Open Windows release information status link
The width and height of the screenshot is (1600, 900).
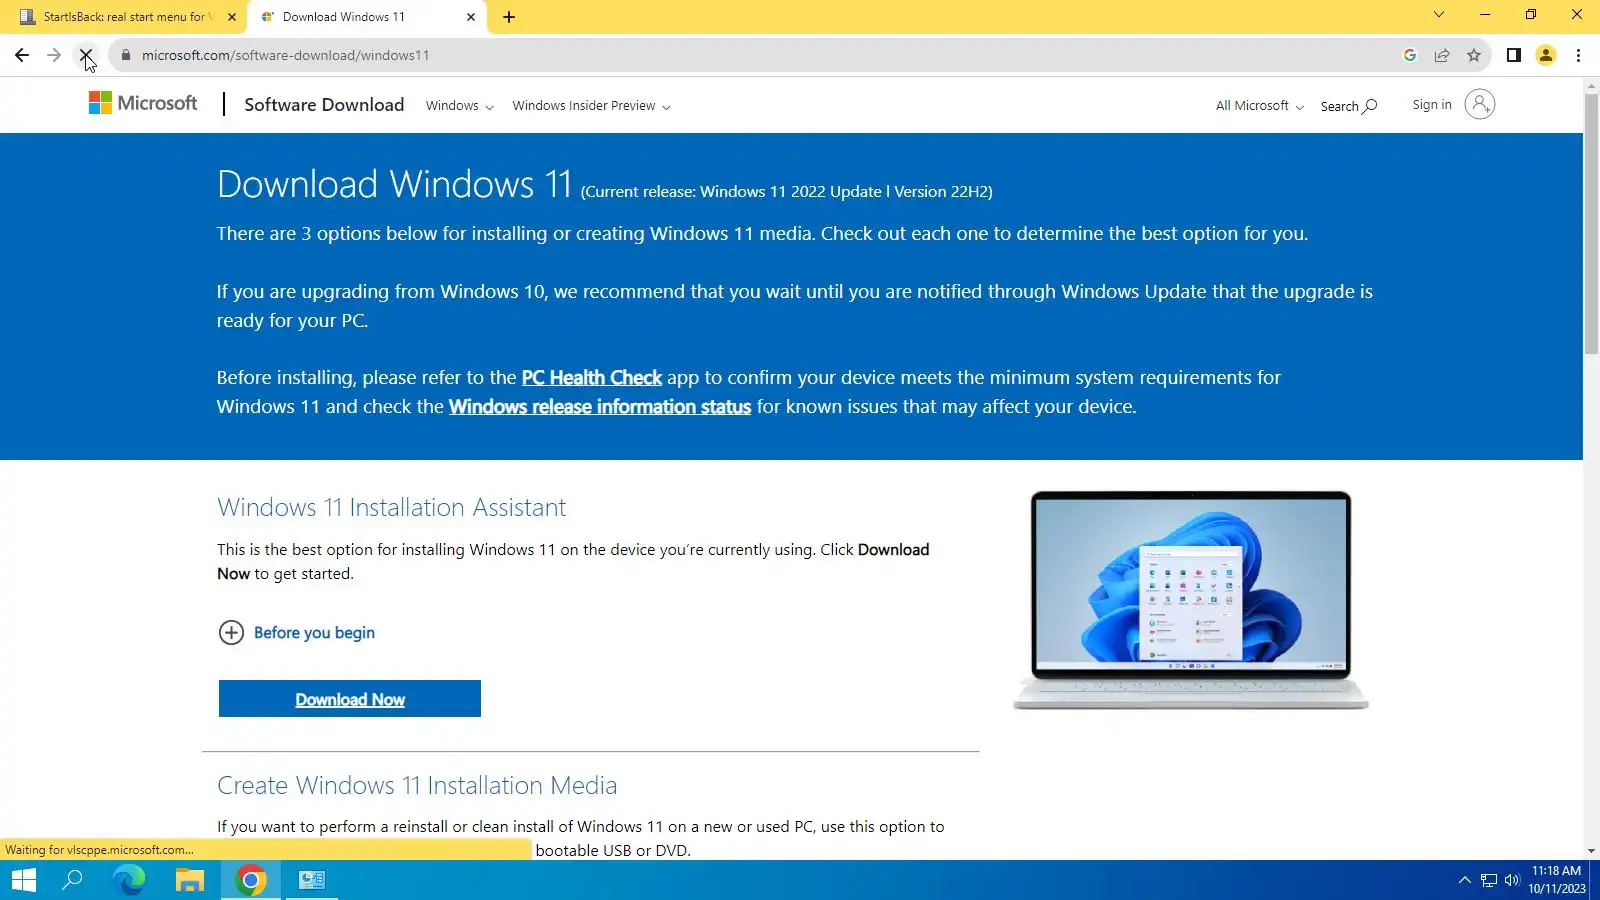(x=599, y=407)
